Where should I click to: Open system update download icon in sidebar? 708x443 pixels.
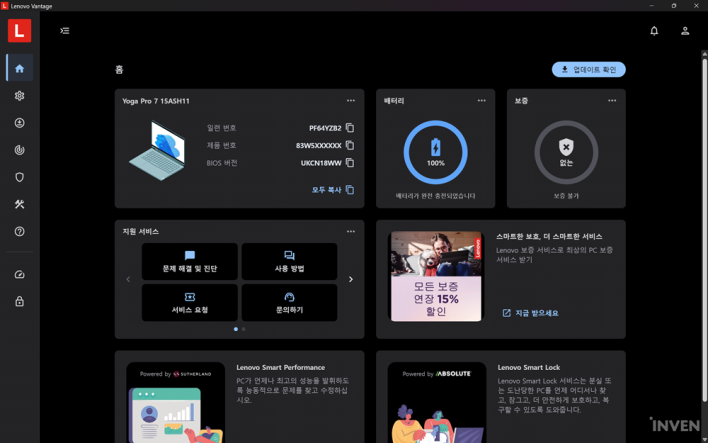point(19,123)
